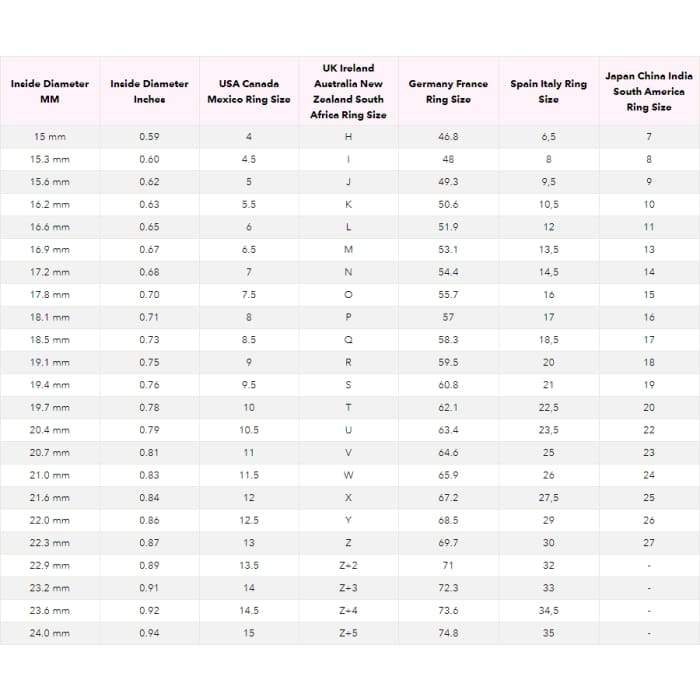Select USA ring size 7.5 cell

pyautogui.click(x=249, y=294)
